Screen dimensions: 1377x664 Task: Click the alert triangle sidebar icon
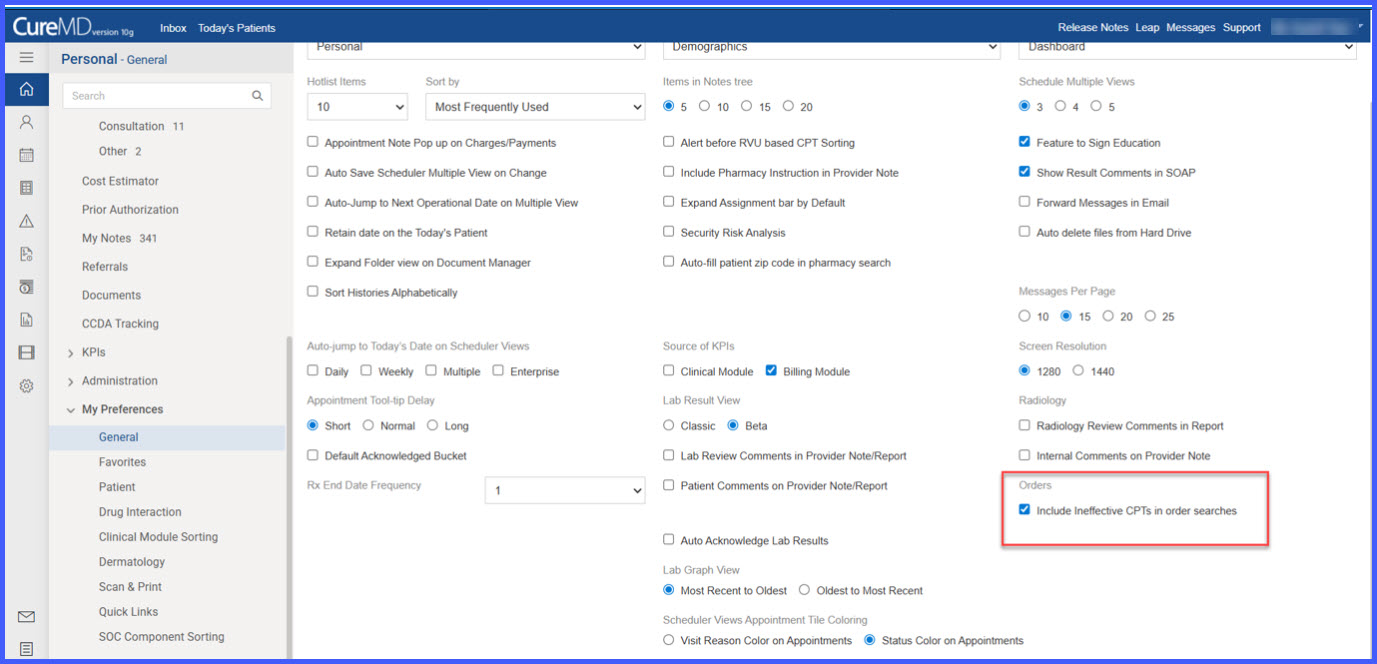(x=26, y=221)
